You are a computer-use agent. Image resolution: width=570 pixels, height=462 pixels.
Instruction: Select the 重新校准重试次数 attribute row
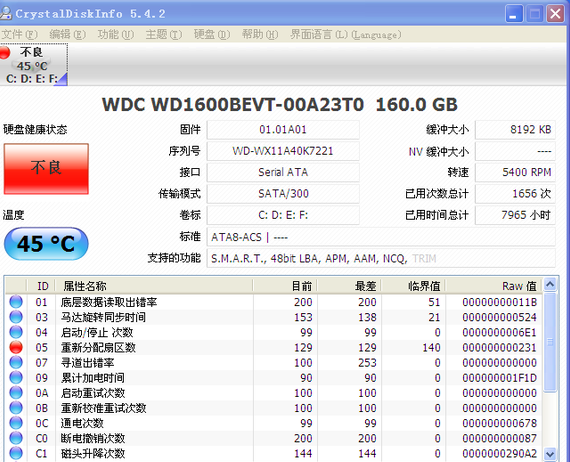pyautogui.click(x=274, y=408)
